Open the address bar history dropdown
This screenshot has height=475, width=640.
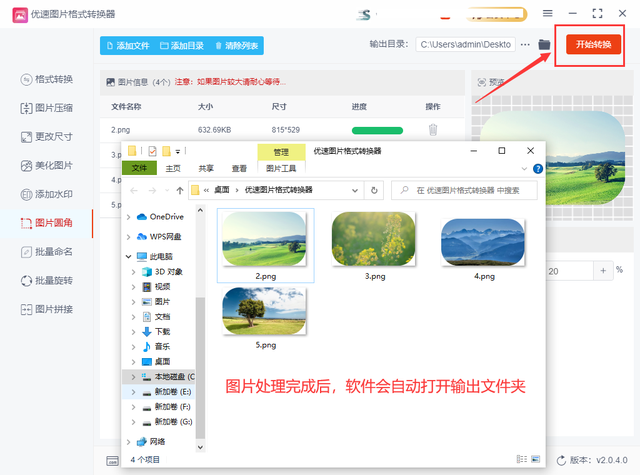(355, 191)
